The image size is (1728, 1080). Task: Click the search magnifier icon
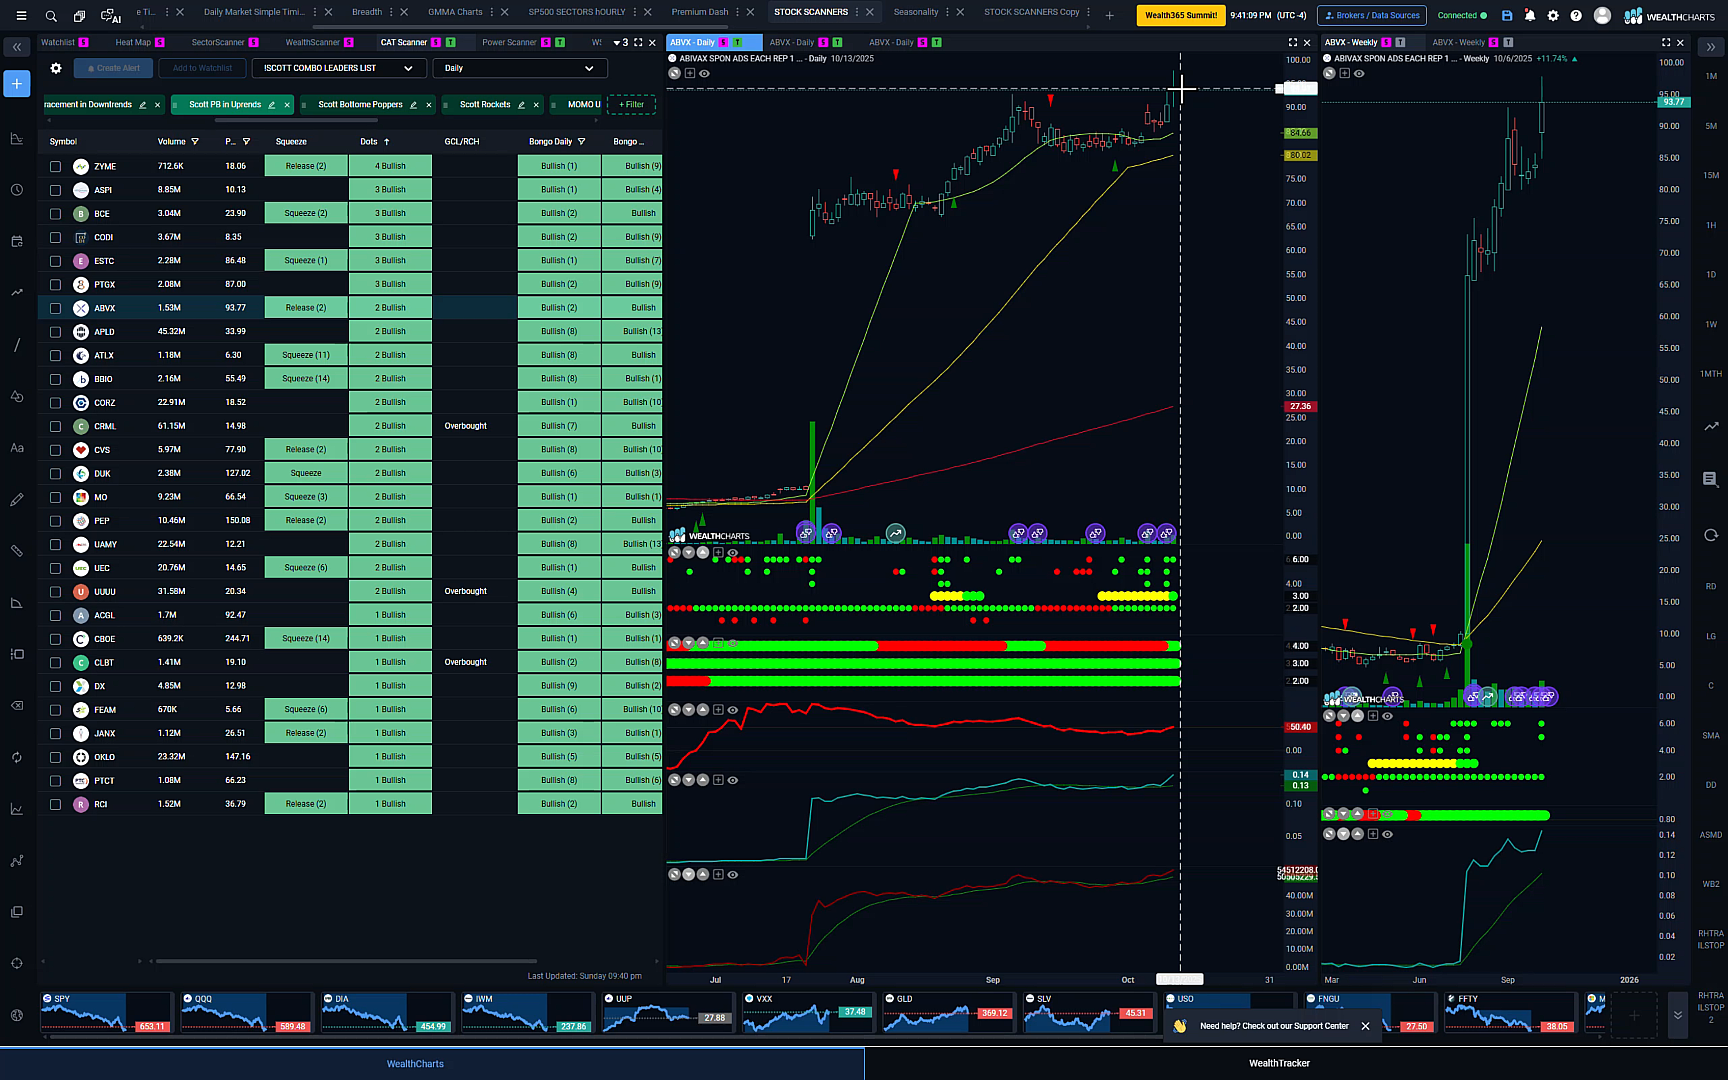[51, 16]
